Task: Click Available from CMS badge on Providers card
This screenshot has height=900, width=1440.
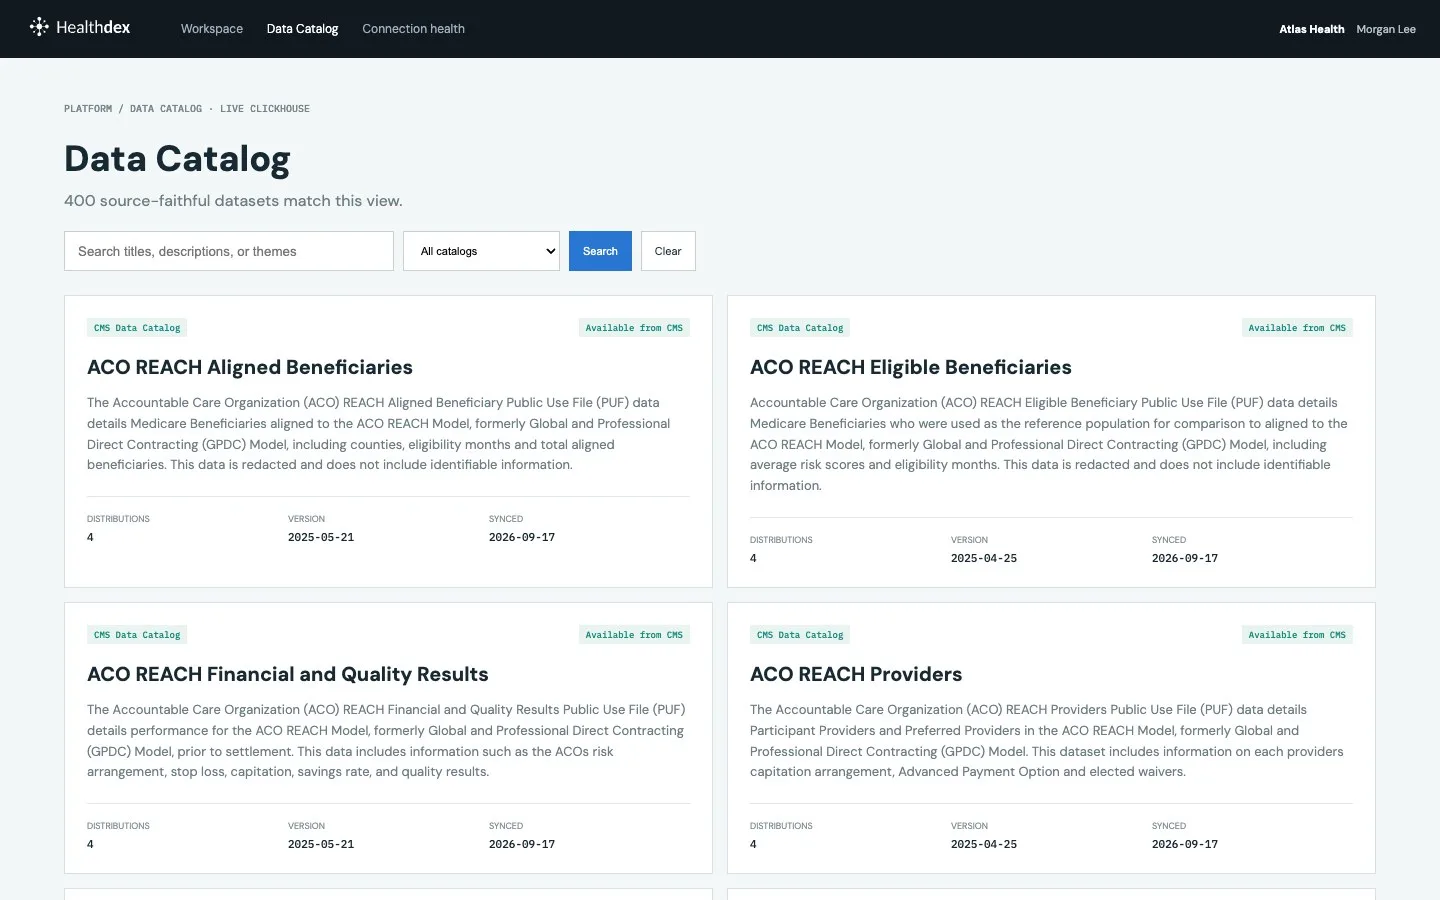Action: (1297, 635)
